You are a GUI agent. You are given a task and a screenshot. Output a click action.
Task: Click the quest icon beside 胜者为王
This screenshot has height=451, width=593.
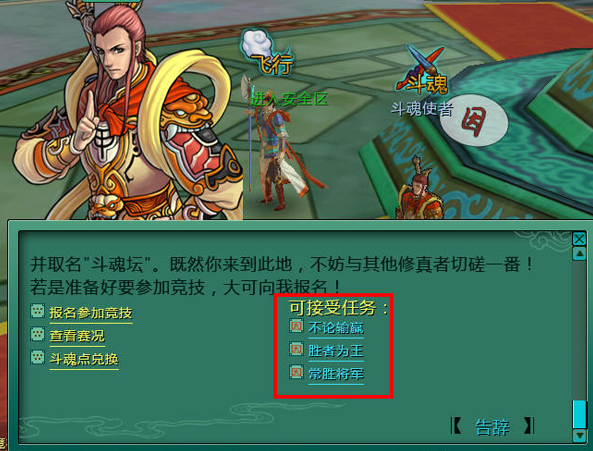[296, 349]
